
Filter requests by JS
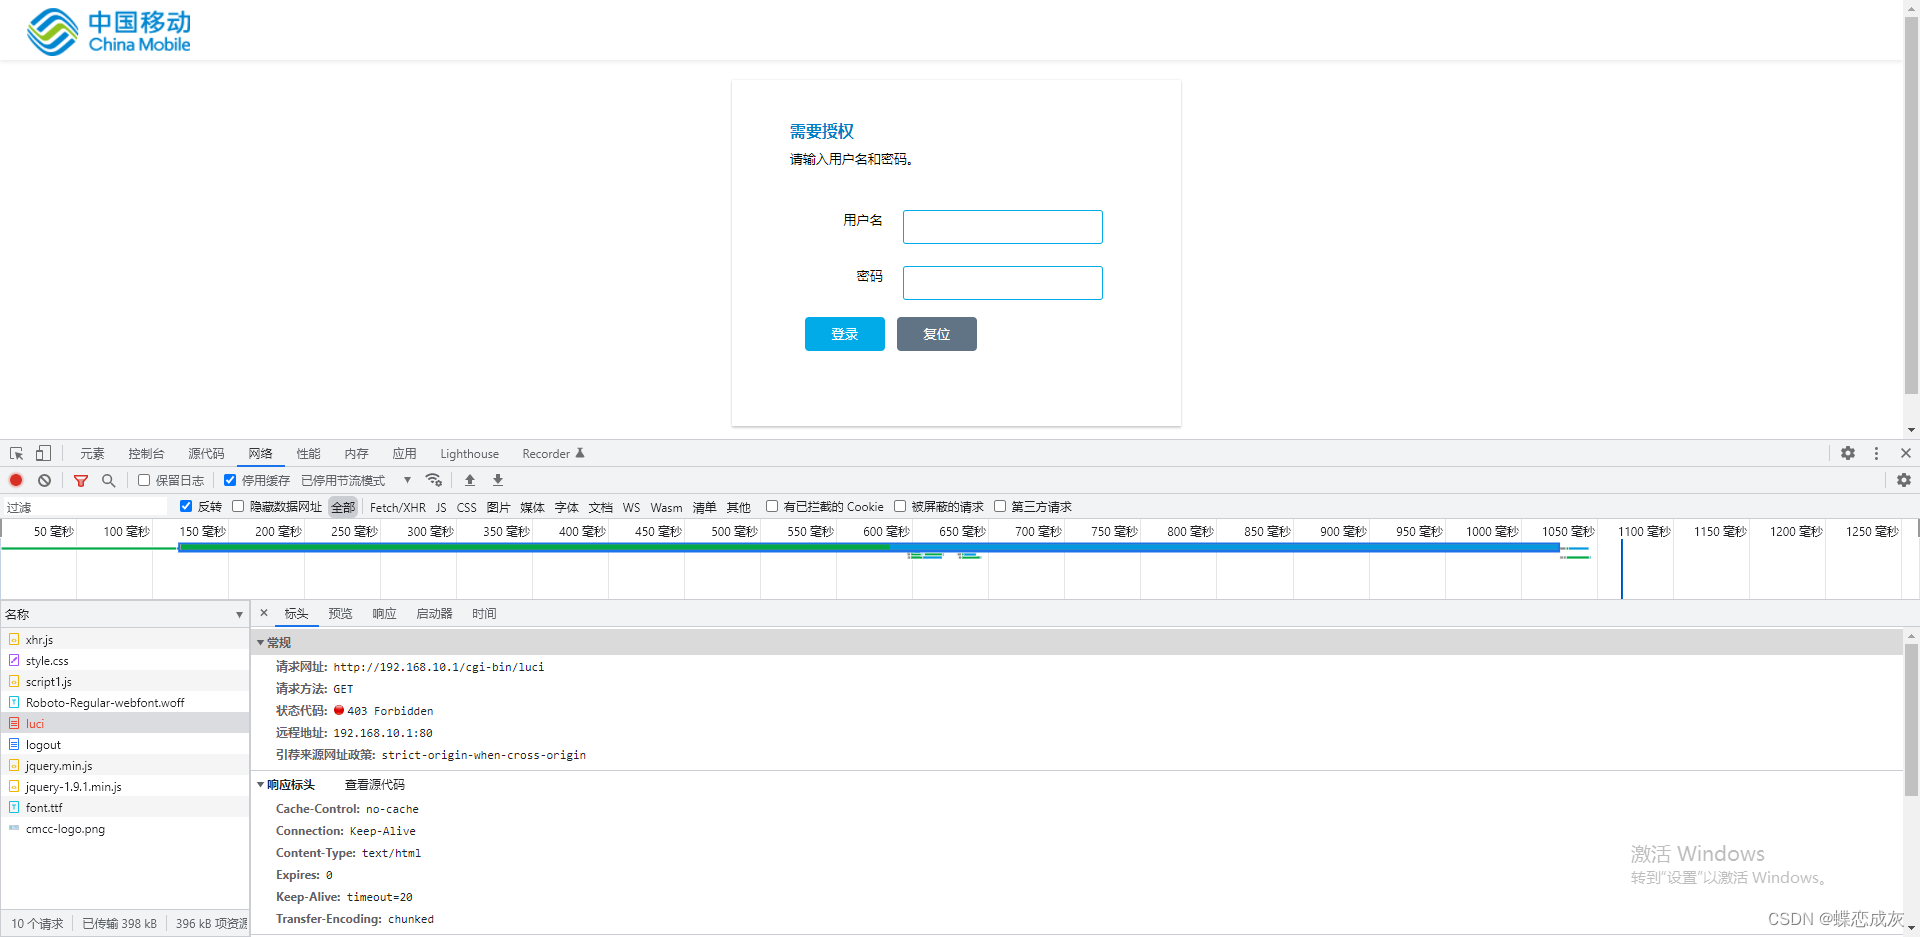pos(441,507)
